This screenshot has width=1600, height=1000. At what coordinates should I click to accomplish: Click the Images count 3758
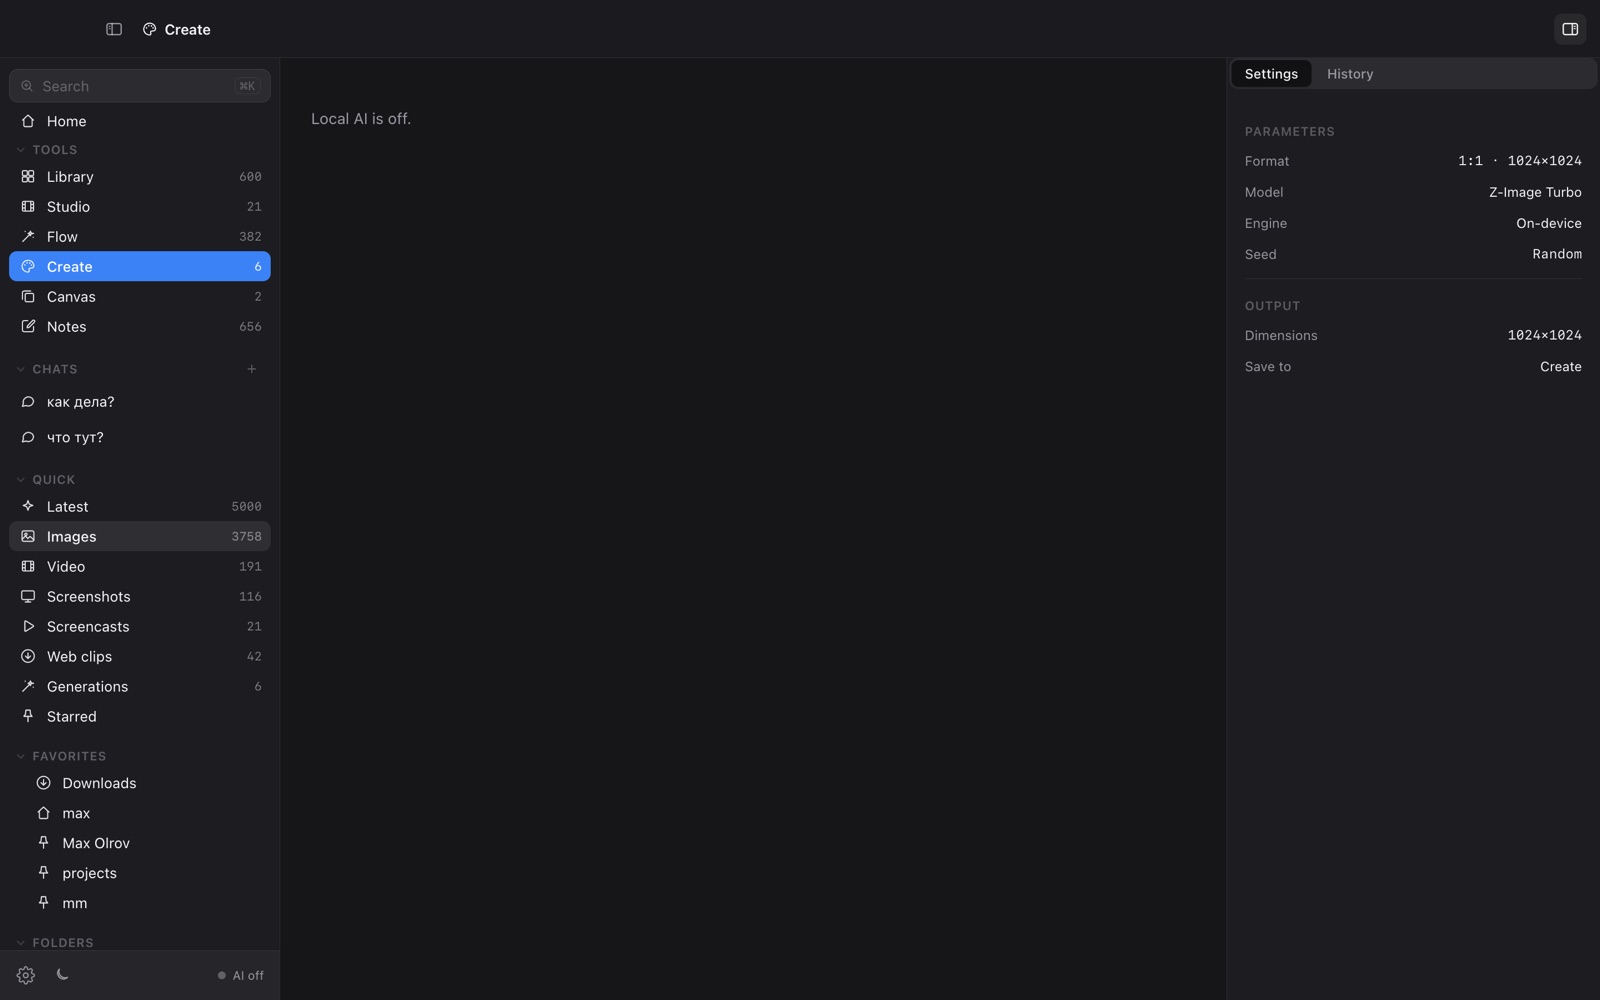coord(246,537)
